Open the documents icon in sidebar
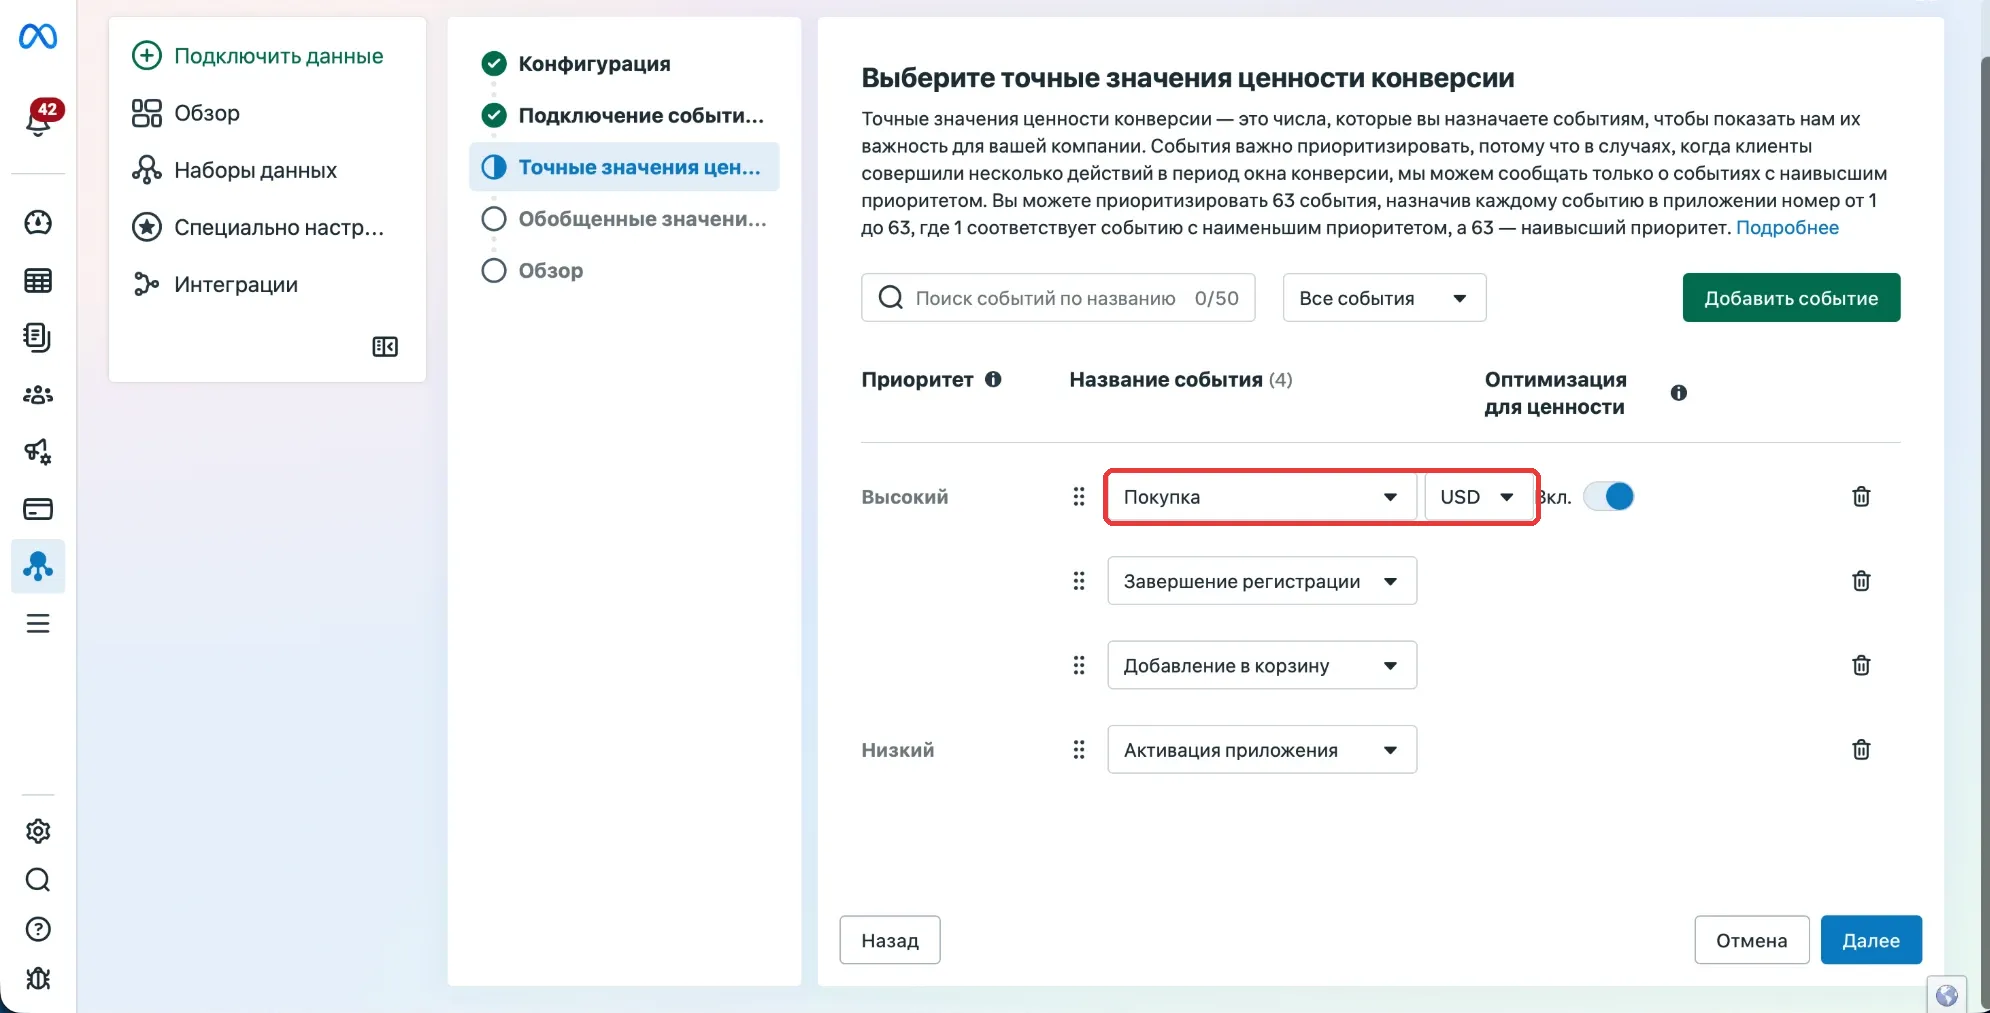1990x1013 pixels. [38, 338]
